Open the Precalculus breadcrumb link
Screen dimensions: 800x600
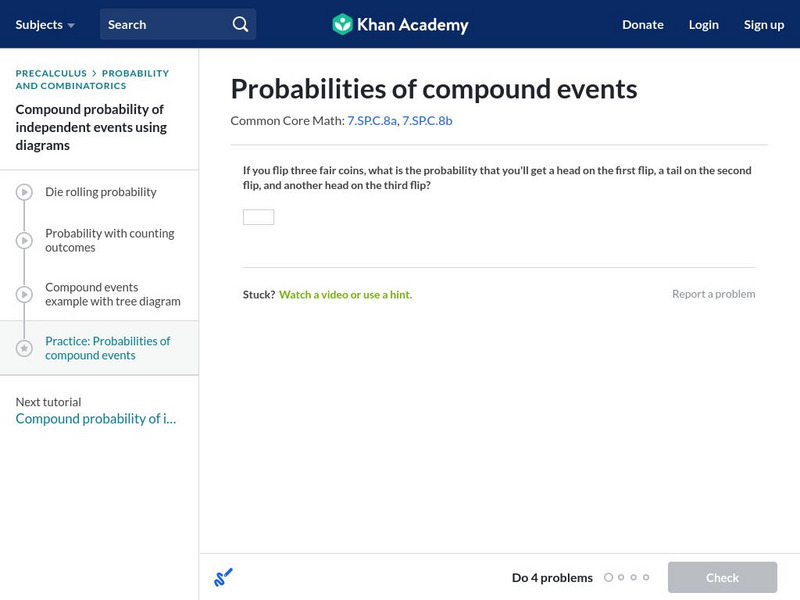(51, 73)
